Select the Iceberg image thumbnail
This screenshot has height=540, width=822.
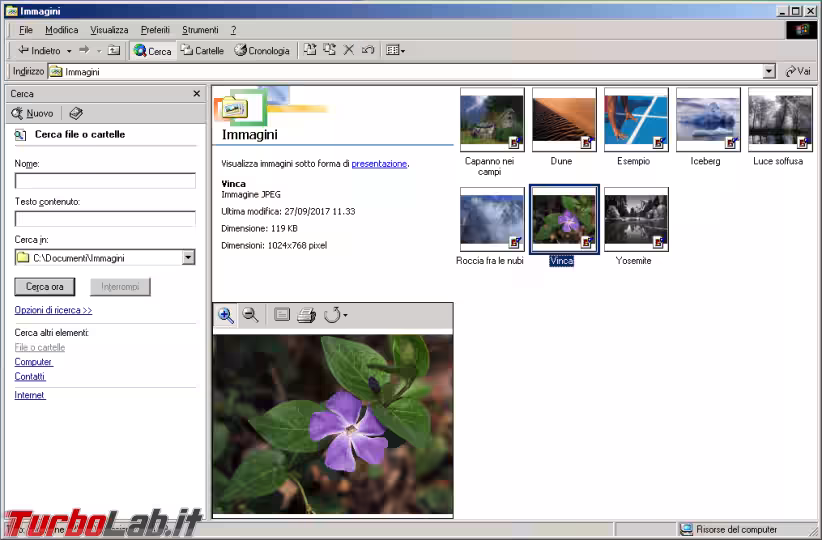coord(708,121)
